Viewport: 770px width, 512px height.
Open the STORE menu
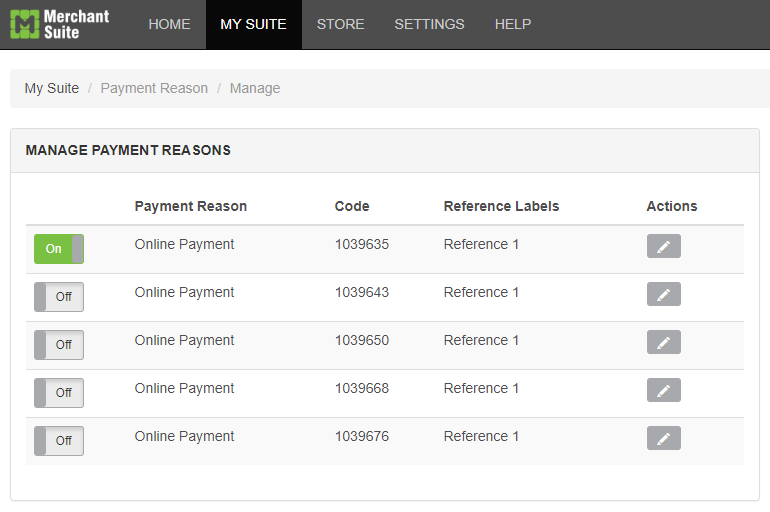pyautogui.click(x=340, y=24)
